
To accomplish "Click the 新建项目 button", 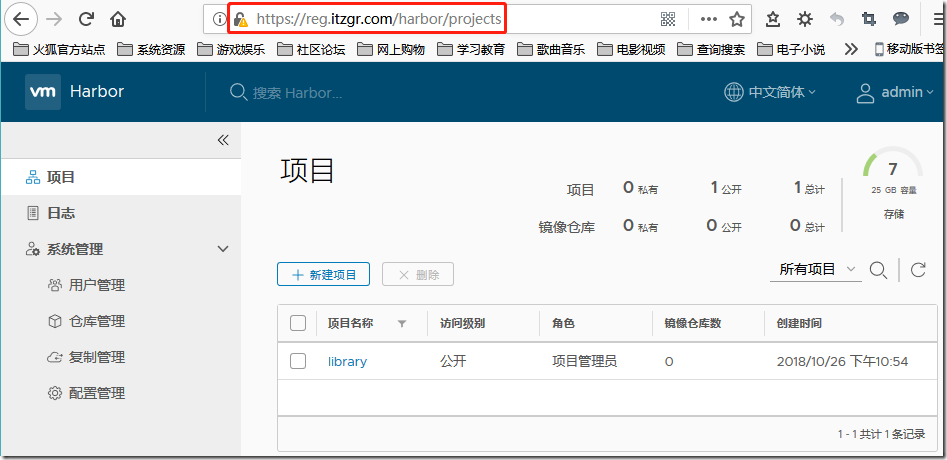I will click(324, 274).
